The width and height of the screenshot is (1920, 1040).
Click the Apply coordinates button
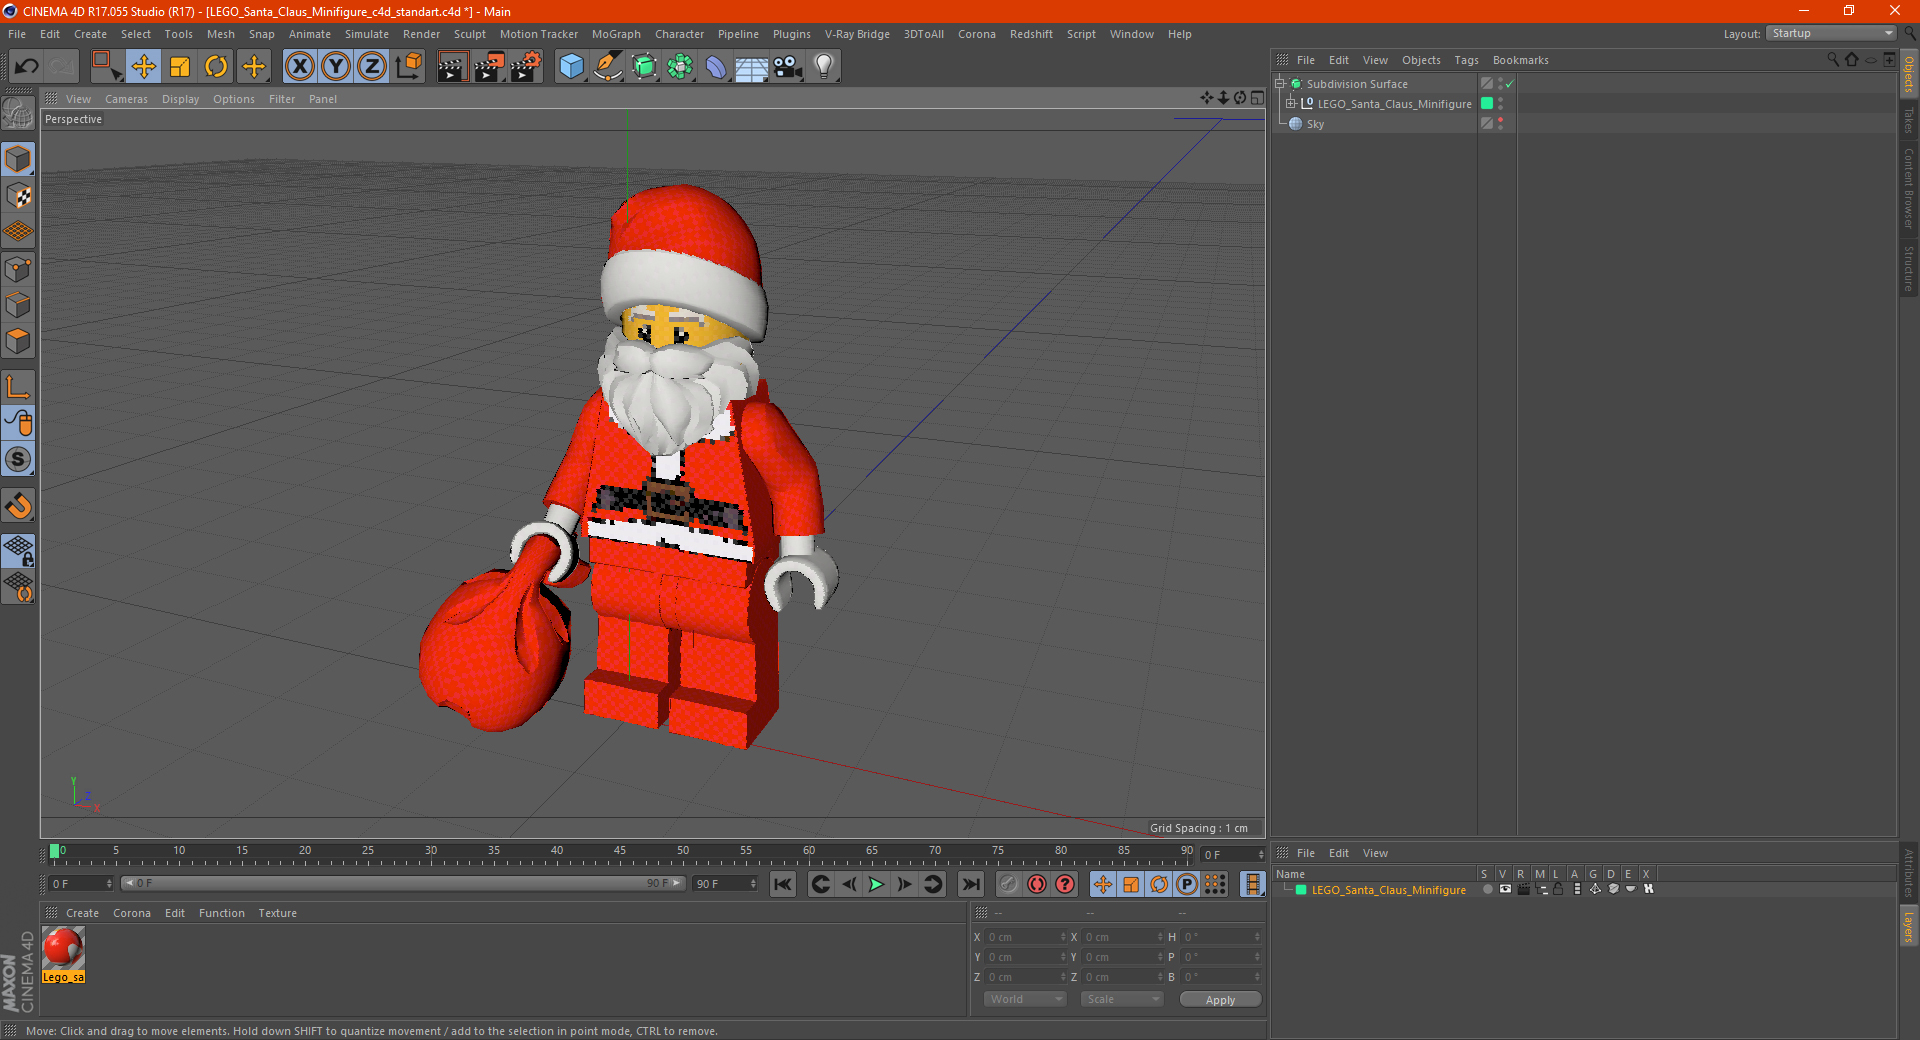point(1220,1000)
